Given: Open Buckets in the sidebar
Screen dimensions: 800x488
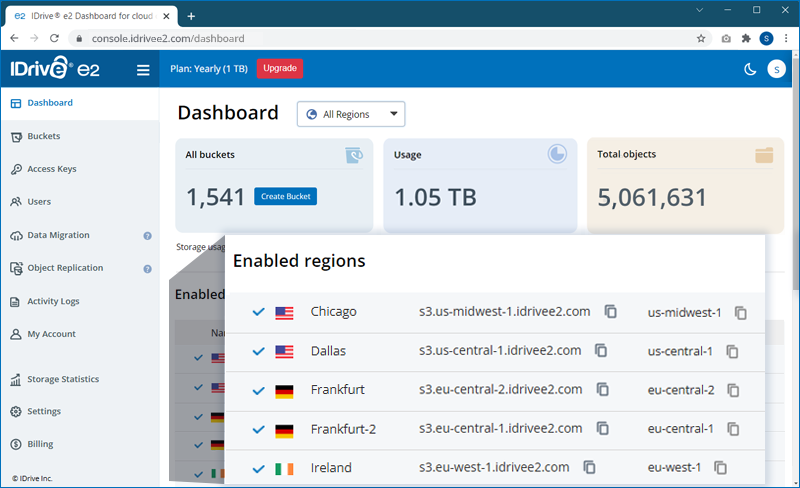Looking at the screenshot, I should coord(44,136).
